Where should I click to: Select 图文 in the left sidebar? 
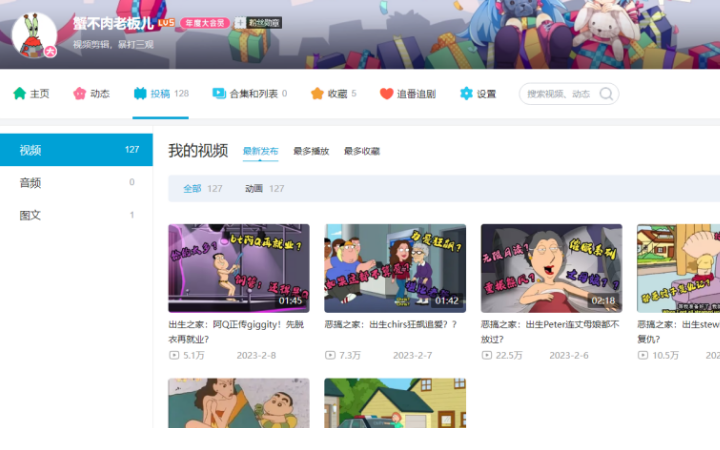[76, 215]
